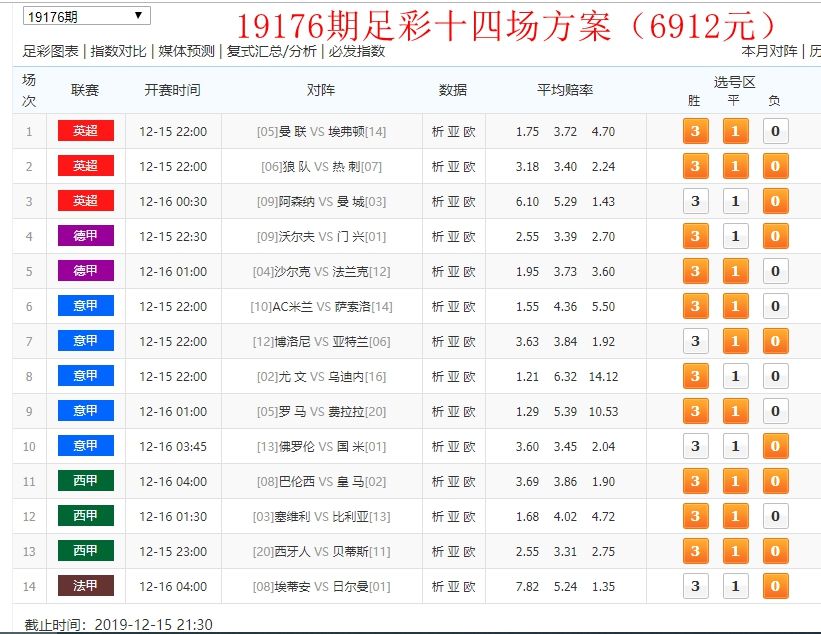821x634 pixels.
Task: Toggle win (3) for 西牙人 VS 贝蒂斯
Action: (695, 551)
